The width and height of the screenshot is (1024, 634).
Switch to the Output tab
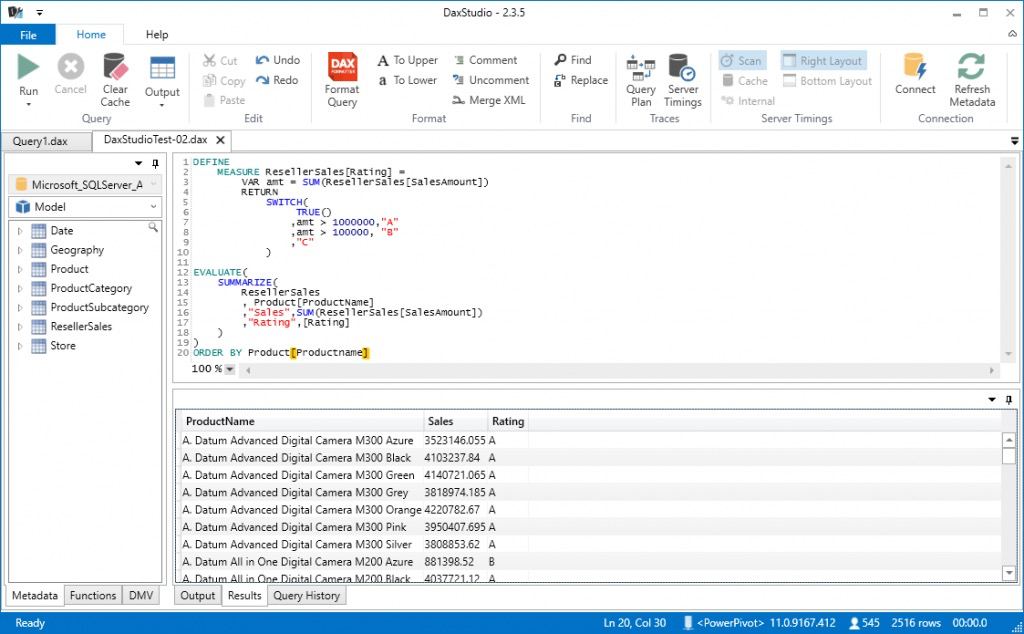tap(197, 595)
